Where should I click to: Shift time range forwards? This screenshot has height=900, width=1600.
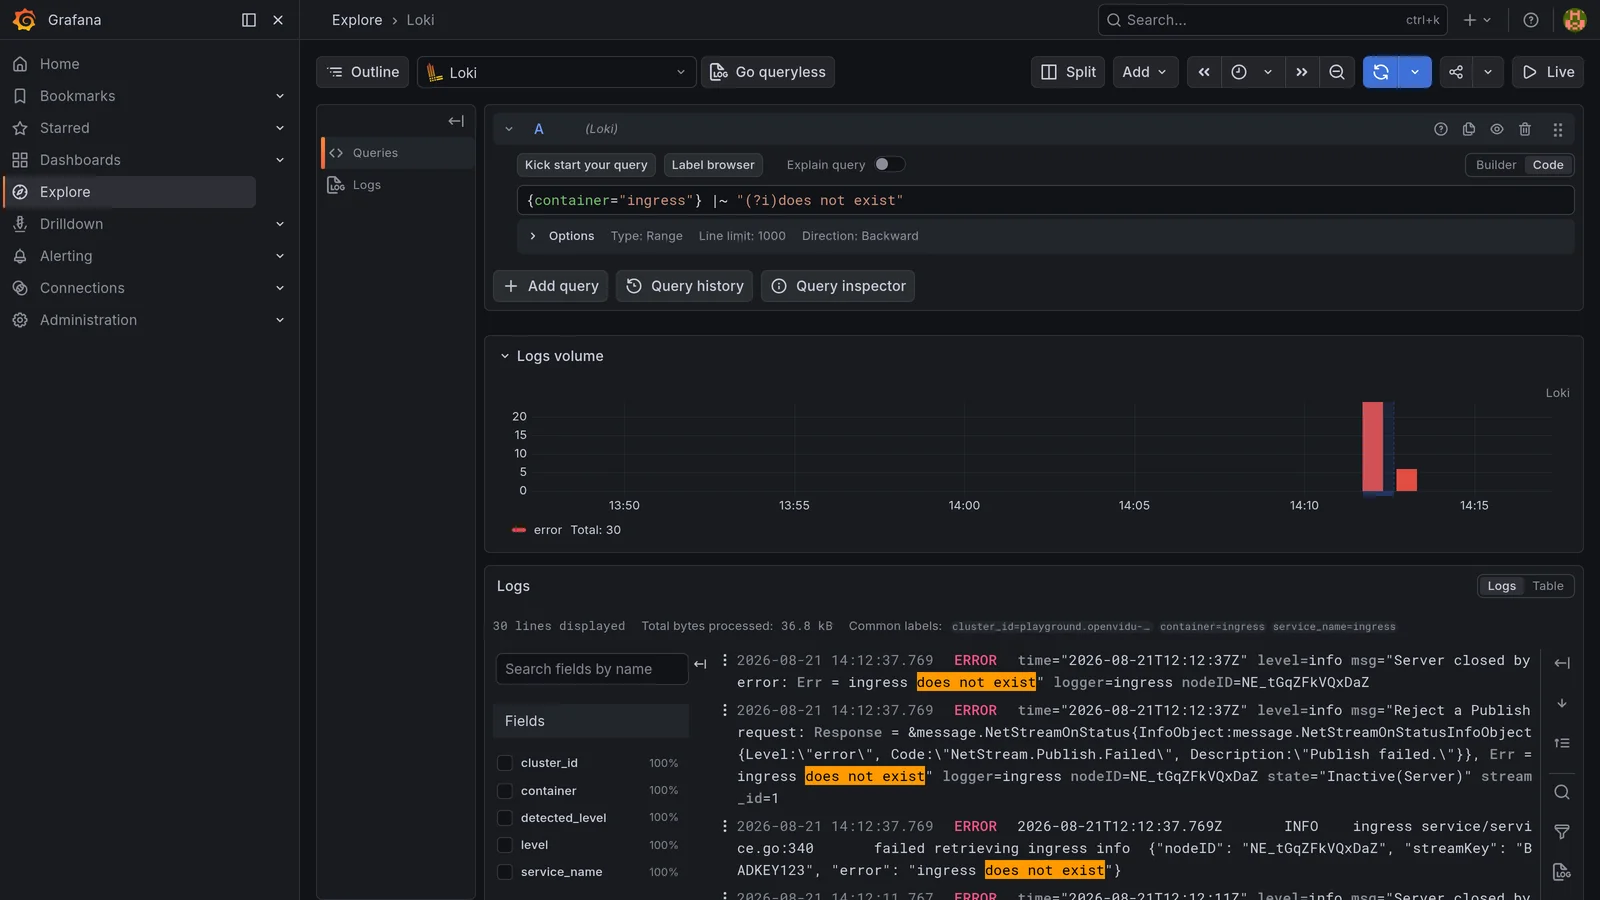tap(1301, 72)
